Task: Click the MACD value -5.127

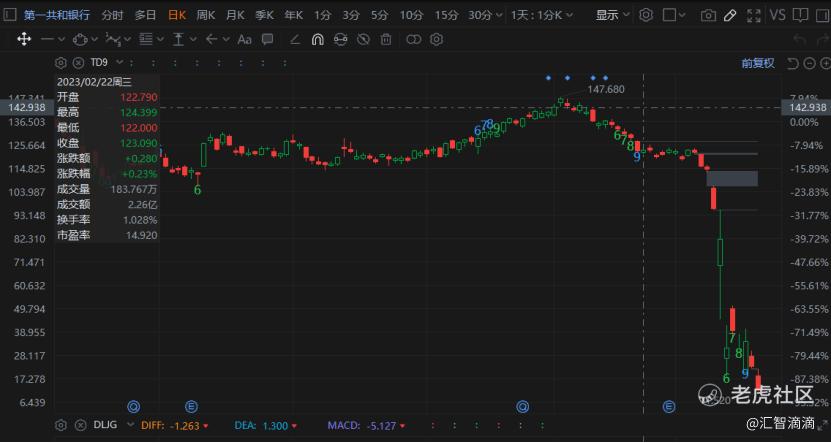Action: [x=384, y=426]
